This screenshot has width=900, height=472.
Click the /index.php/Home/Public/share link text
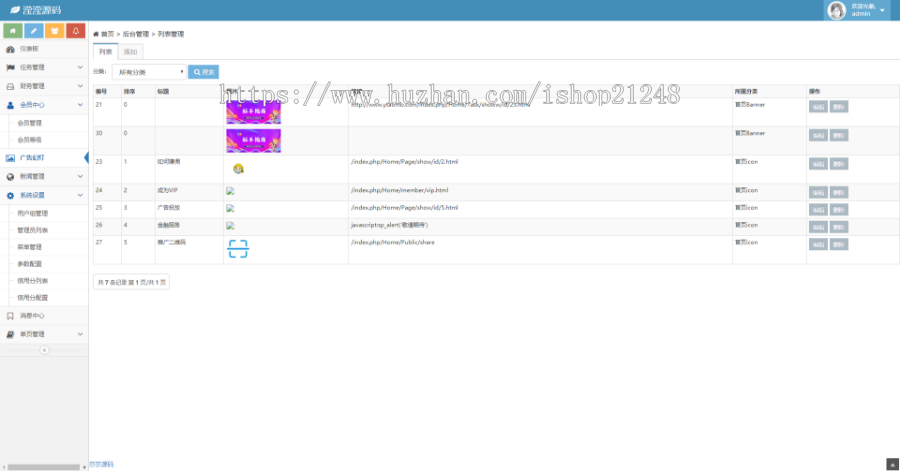coord(393,242)
